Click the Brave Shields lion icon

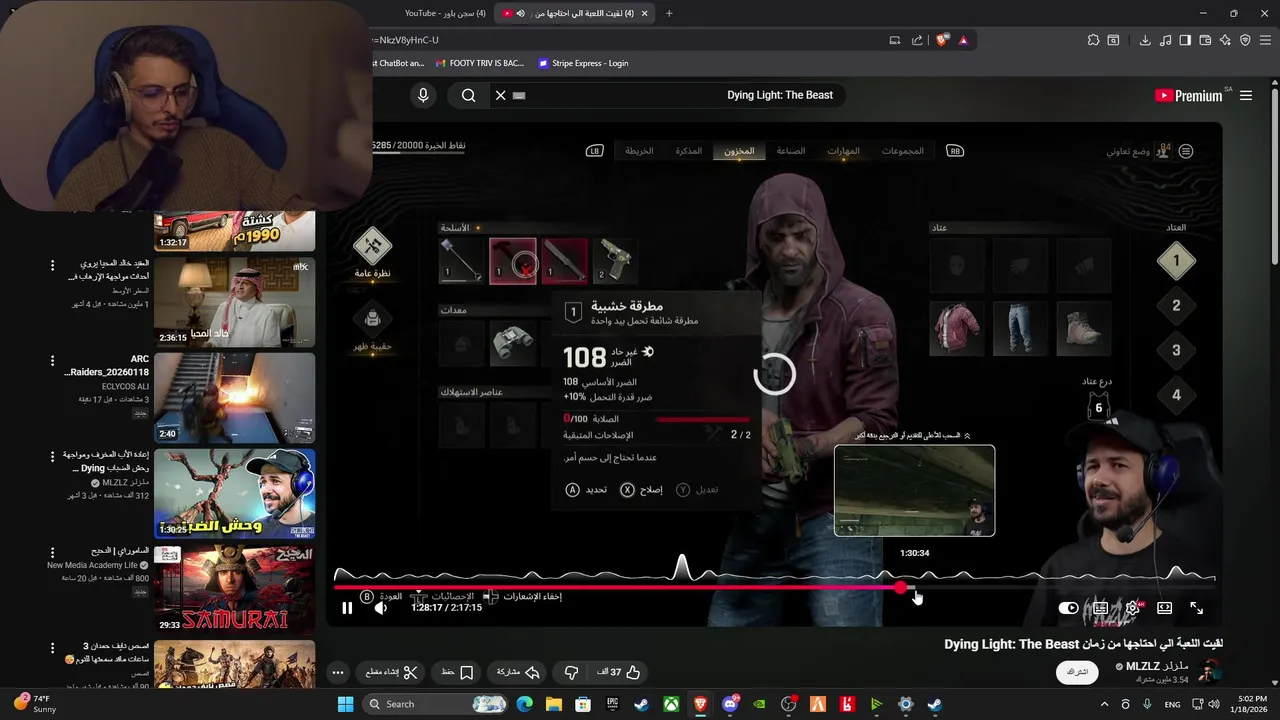[942, 40]
